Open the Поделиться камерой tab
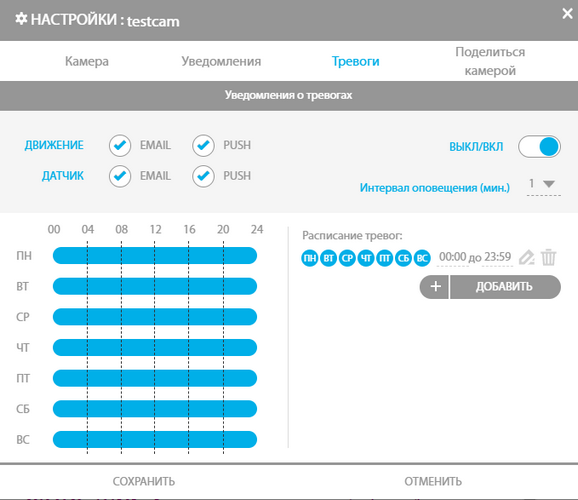Image resolution: width=578 pixels, height=500 pixels. [490, 61]
